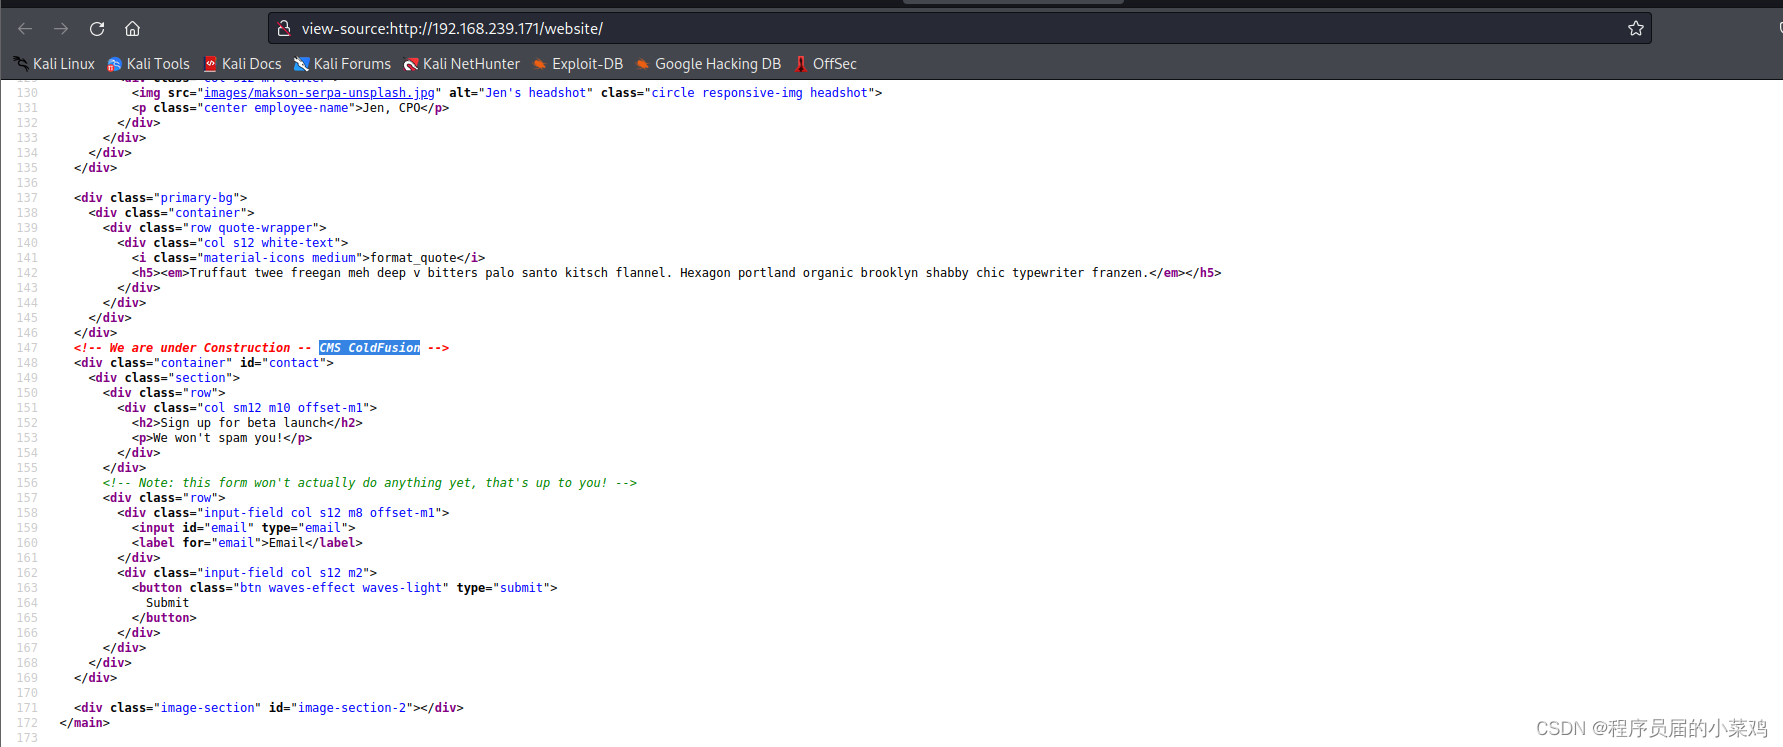Click the 'Submit' text on line 164
The width and height of the screenshot is (1783, 747).
click(x=167, y=603)
